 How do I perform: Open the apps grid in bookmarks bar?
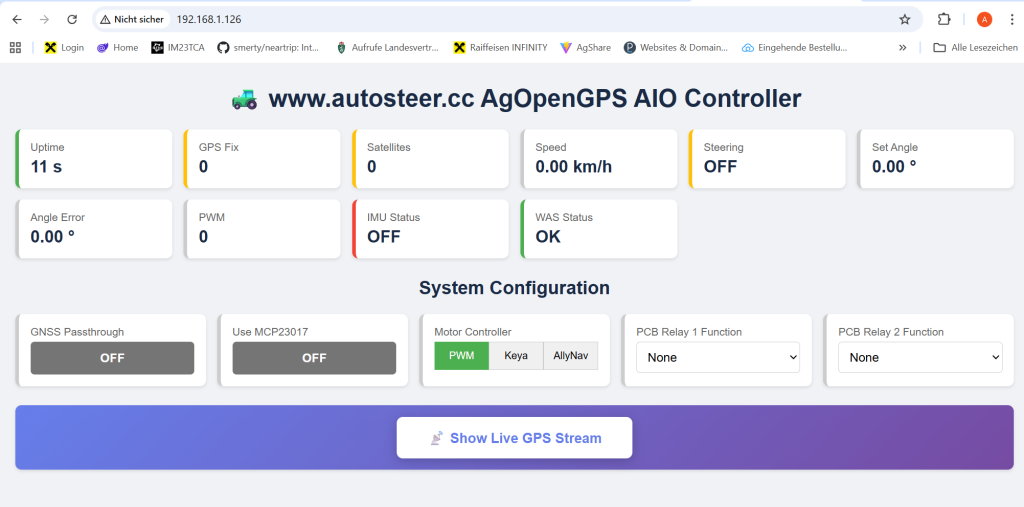click(15, 47)
